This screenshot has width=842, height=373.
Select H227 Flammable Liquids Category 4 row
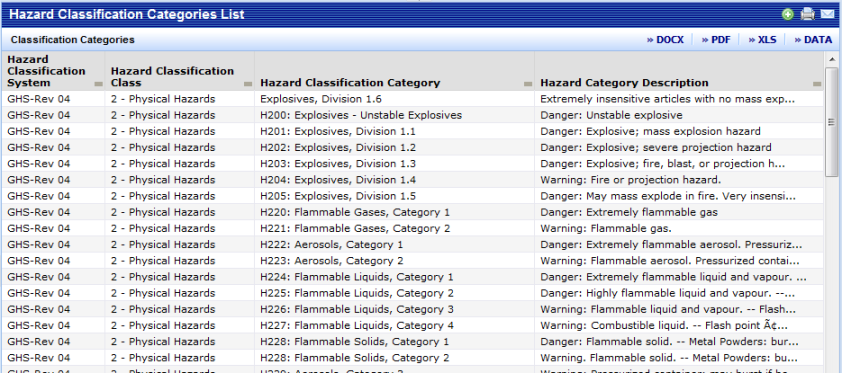point(412,326)
